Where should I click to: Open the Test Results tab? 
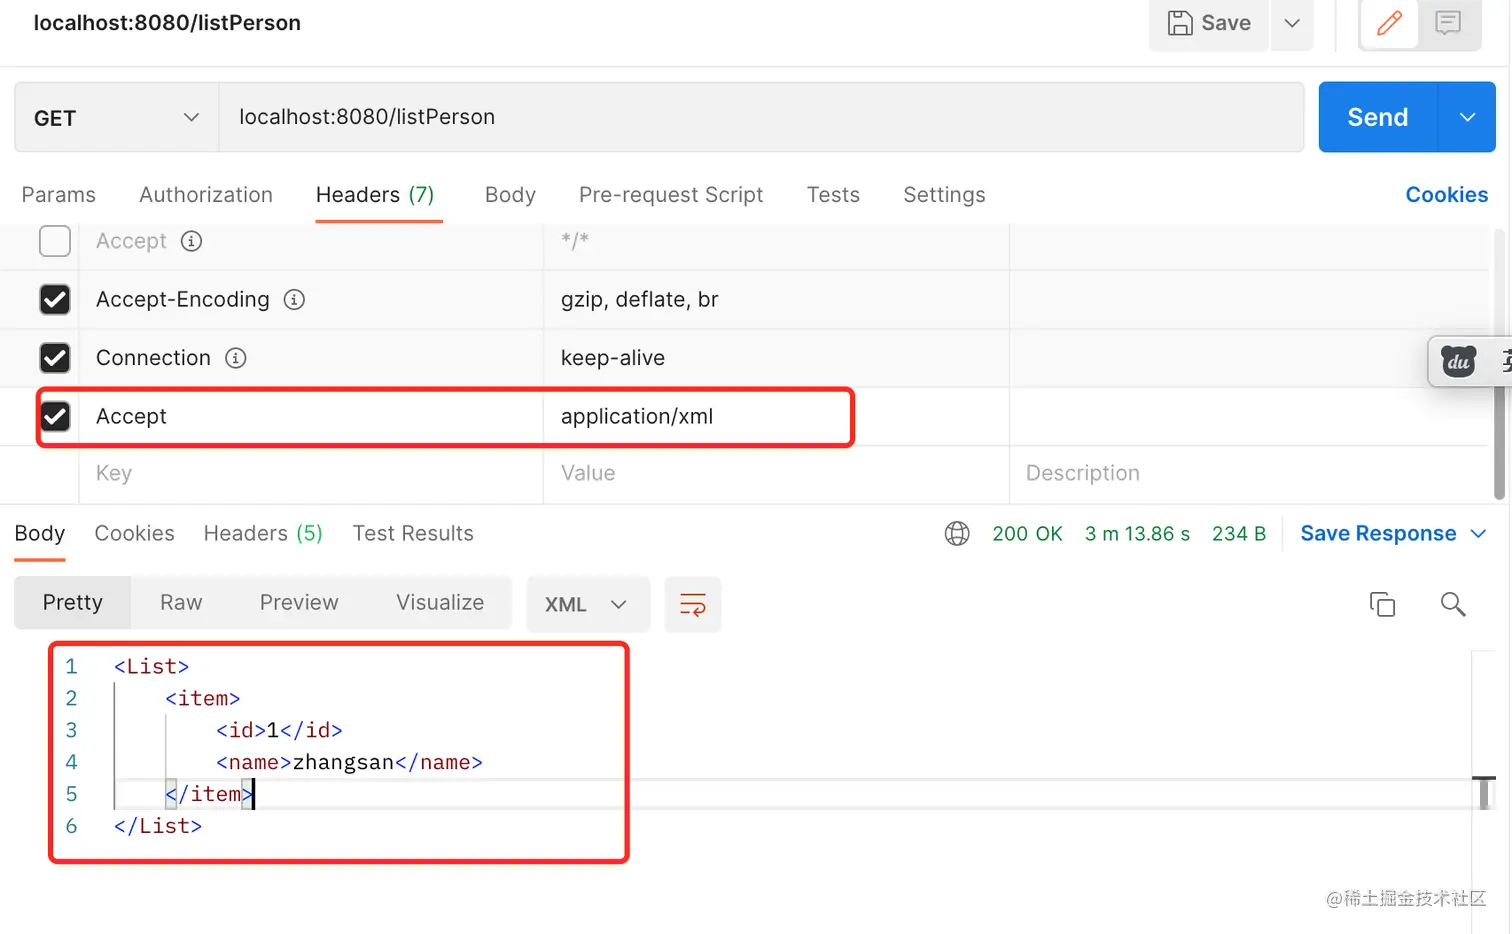coord(413,534)
